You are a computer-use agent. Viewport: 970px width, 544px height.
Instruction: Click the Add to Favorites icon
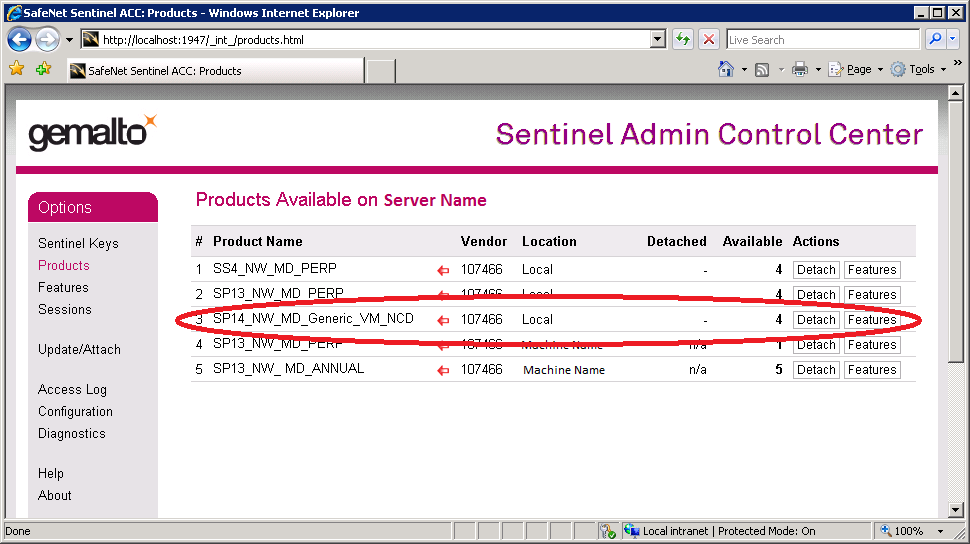tap(43, 69)
